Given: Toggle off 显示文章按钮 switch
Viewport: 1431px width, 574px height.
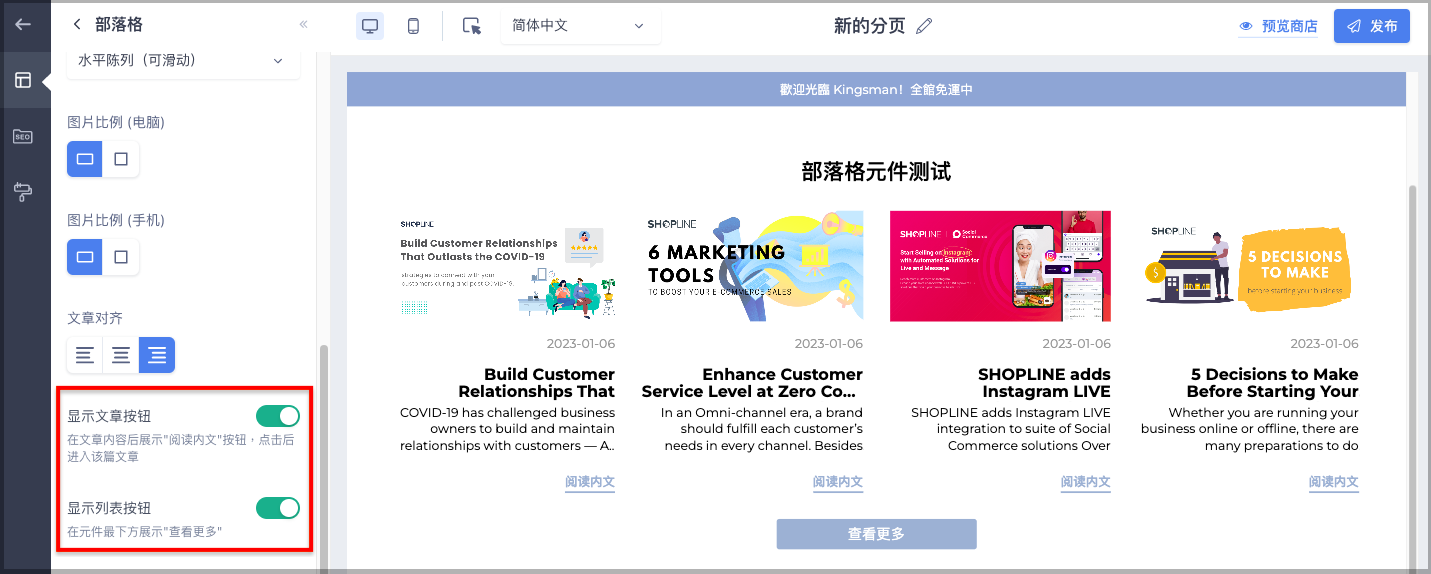Looking at the screenshot, I should pyautogui.click(x=278, y=416).
